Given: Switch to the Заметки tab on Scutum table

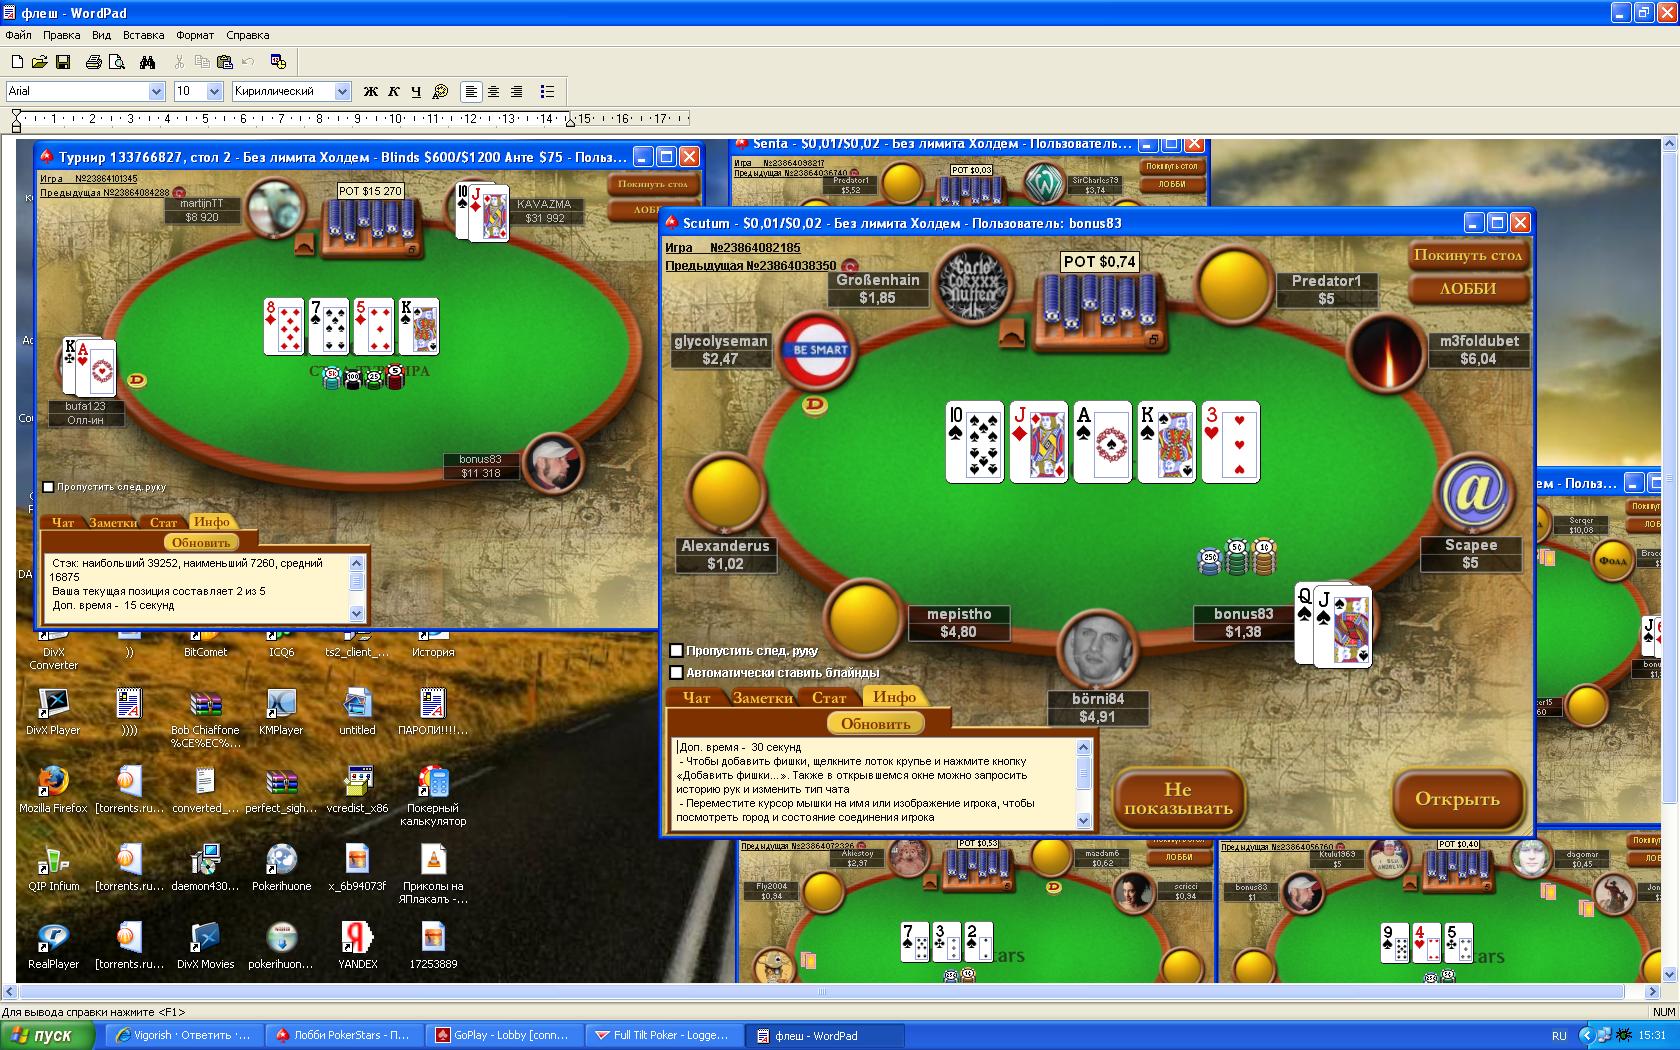Looking at the screenshot, I should click(762, 698).
